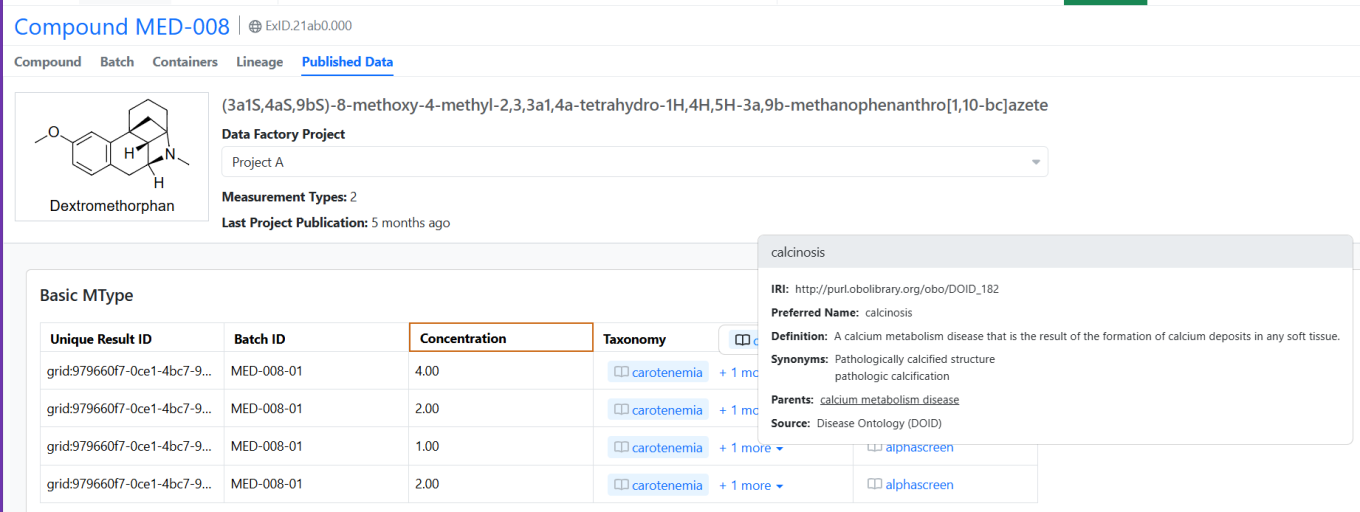This screenshot has width=1360, height=512.
Task: Click the MED-008-01 batch cell in the 1.00 concentration row
Action: tap(316, 446)
